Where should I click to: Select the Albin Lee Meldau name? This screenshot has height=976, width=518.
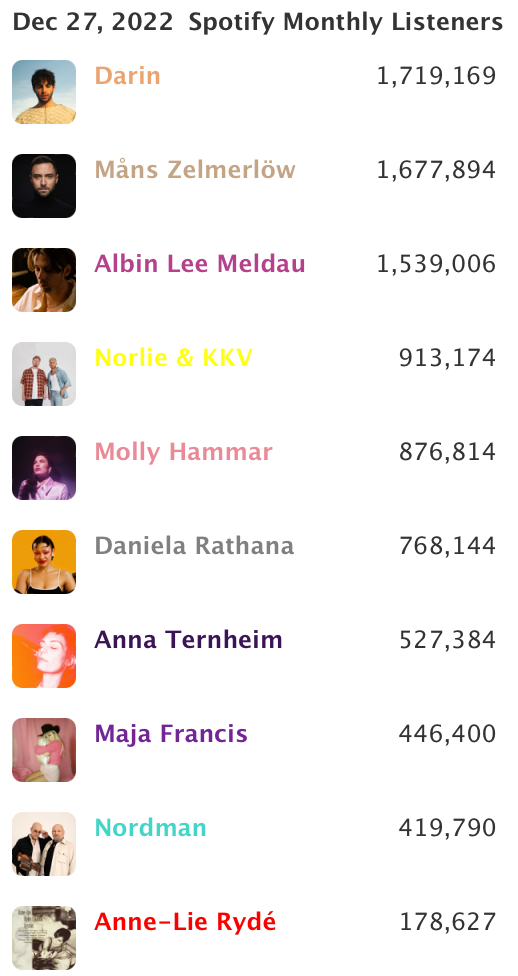coord(200,264)
